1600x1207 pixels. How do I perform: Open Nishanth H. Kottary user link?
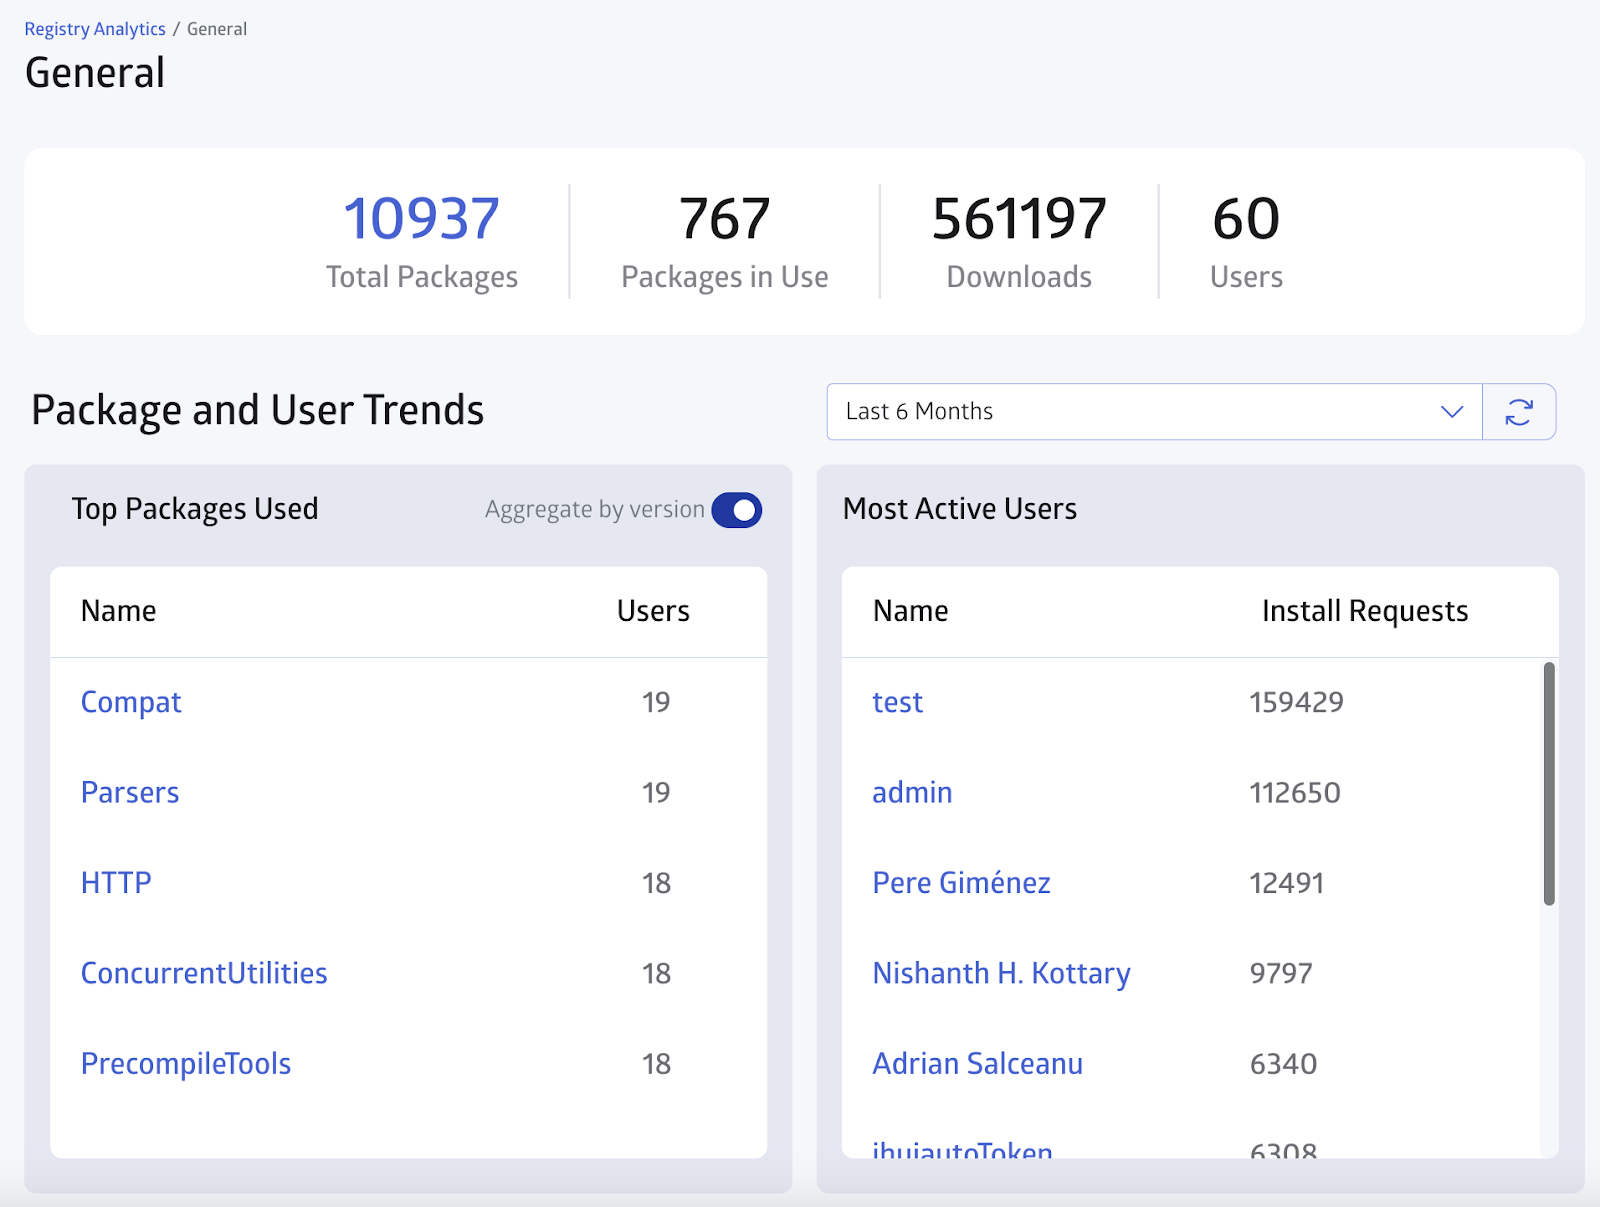click(1001, 974)
